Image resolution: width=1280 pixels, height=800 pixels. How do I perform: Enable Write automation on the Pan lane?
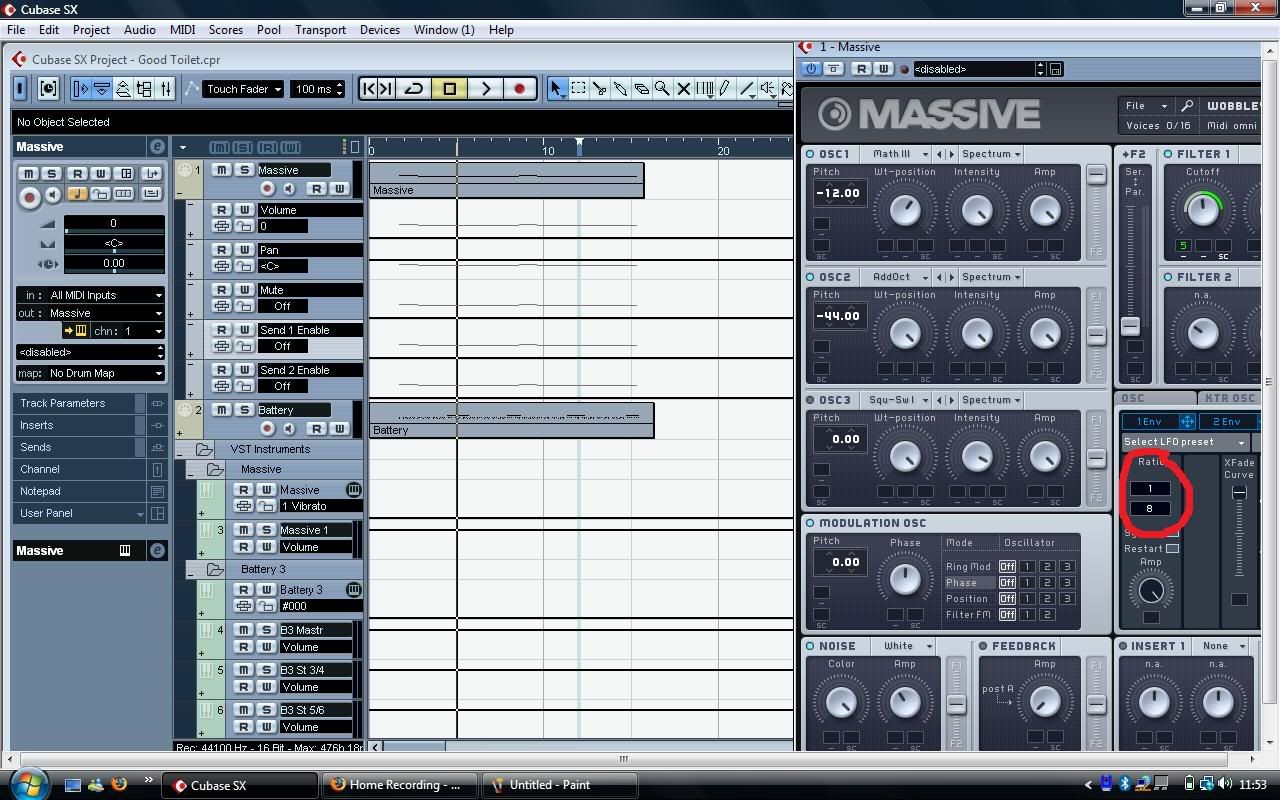(244, 250)
